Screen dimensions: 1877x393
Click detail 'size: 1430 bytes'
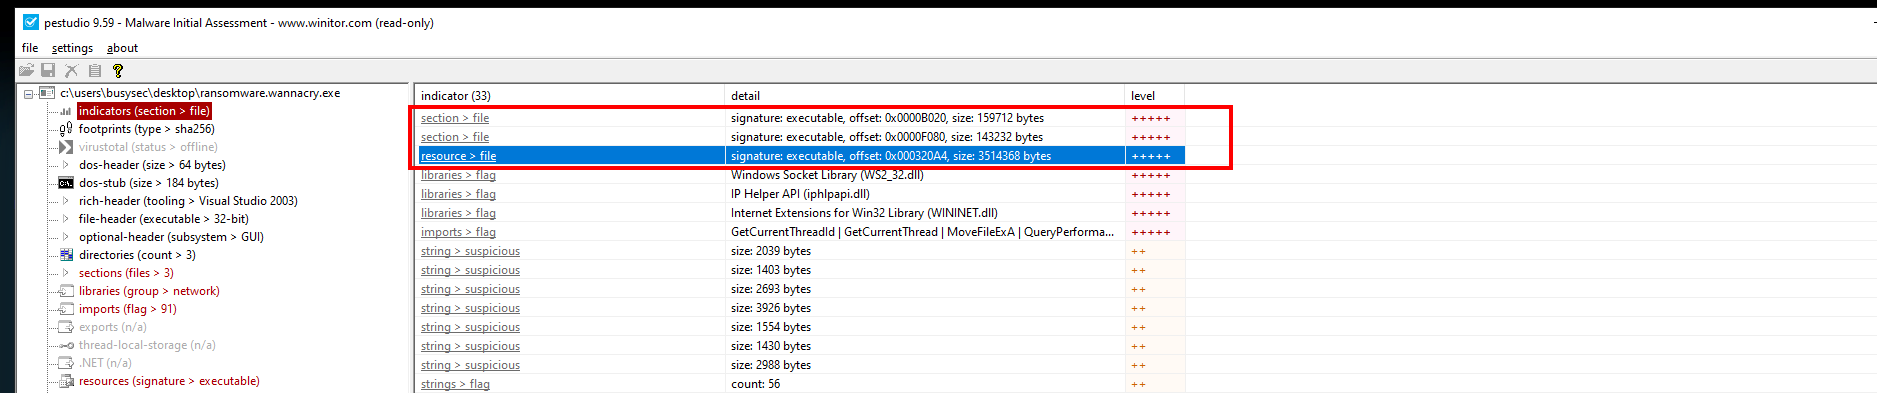771,346
